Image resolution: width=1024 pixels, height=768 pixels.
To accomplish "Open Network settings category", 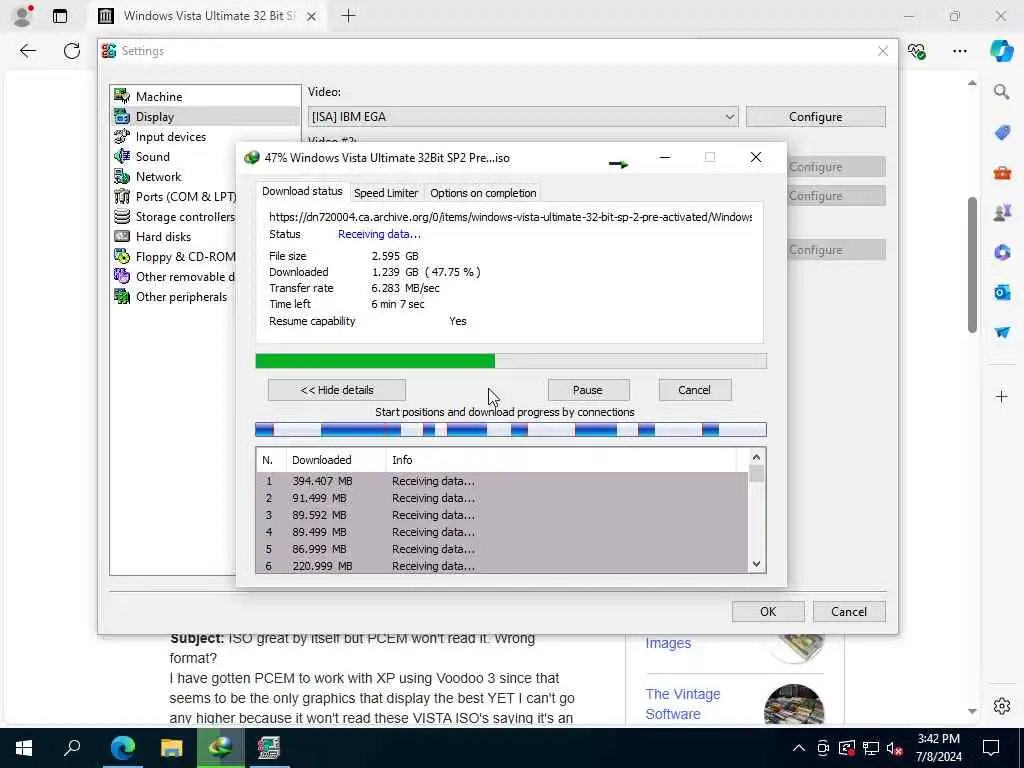I will pos(174,176).
